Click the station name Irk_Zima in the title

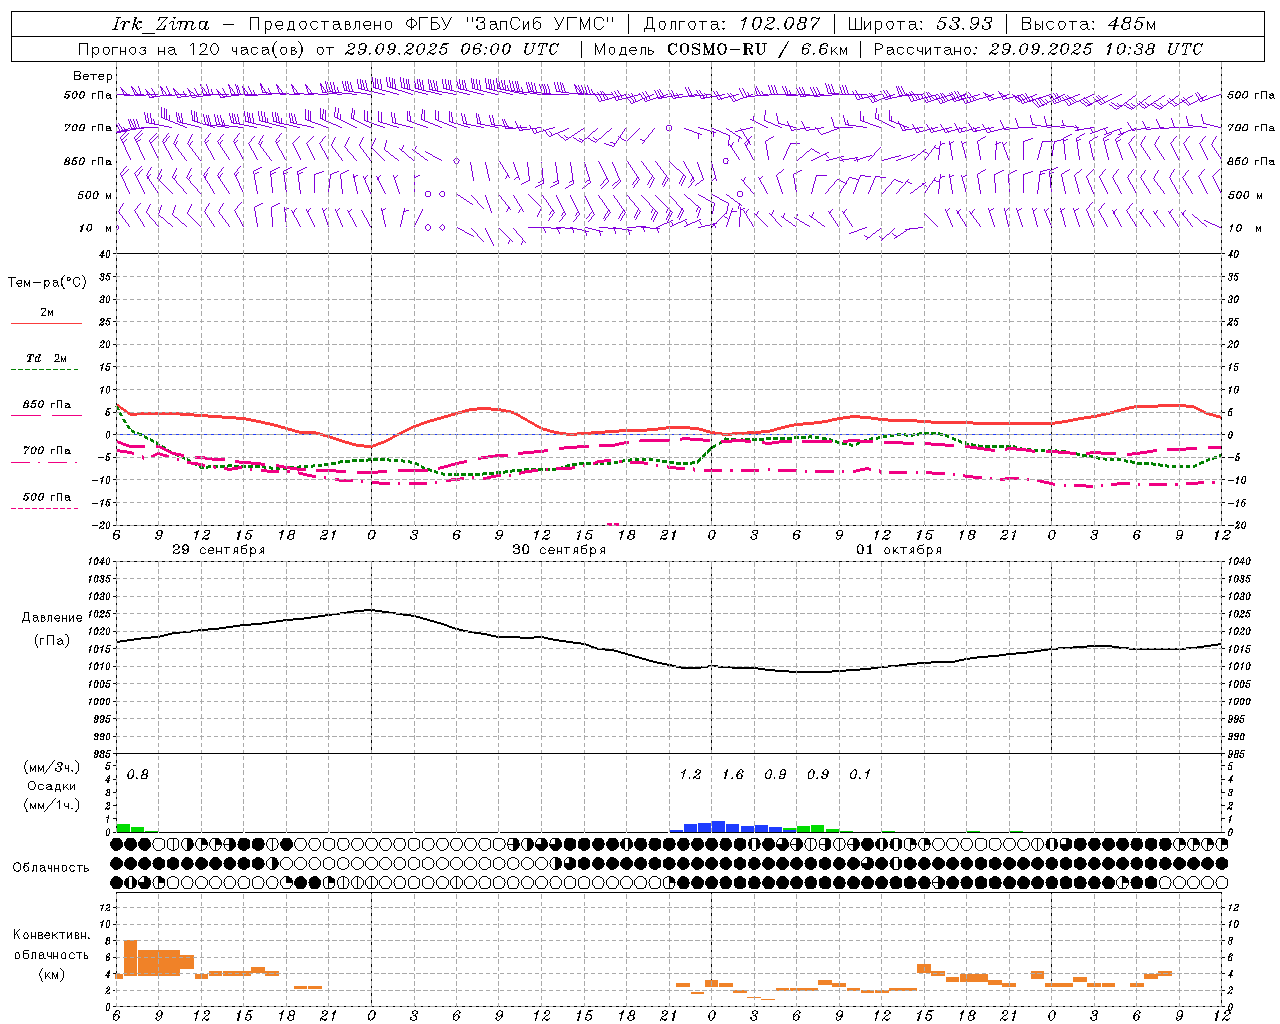(160, 24)
